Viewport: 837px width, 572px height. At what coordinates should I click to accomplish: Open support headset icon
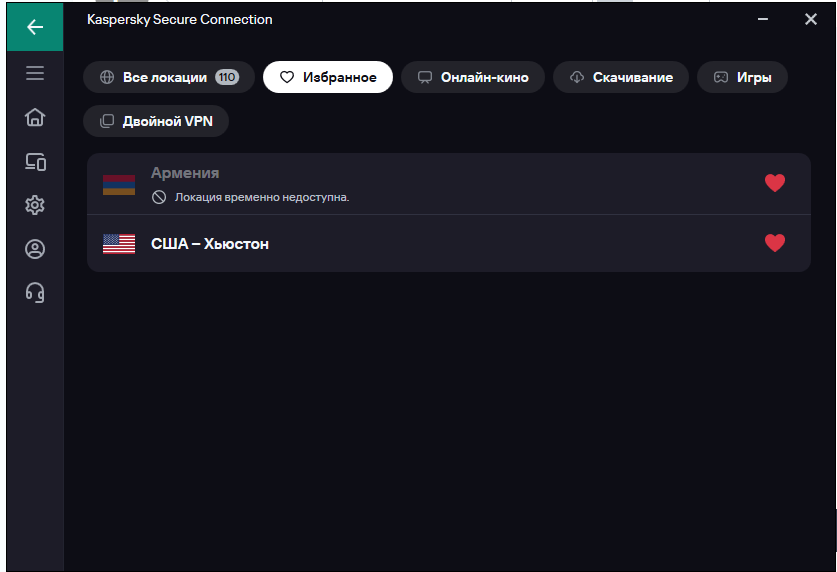pyautogui.click(x=35, y=292)
